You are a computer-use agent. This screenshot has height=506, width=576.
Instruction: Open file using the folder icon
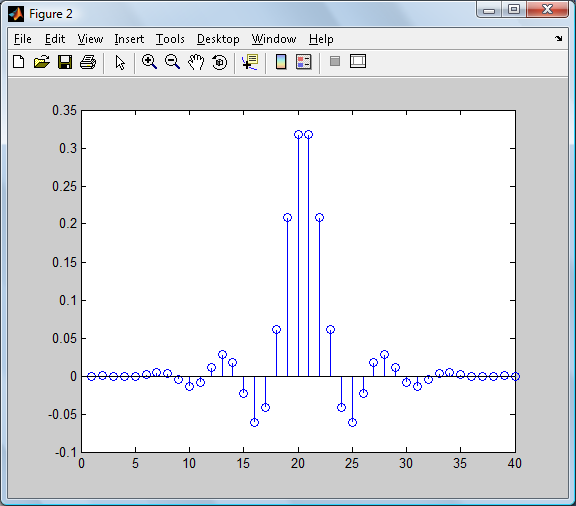[42, 62]
